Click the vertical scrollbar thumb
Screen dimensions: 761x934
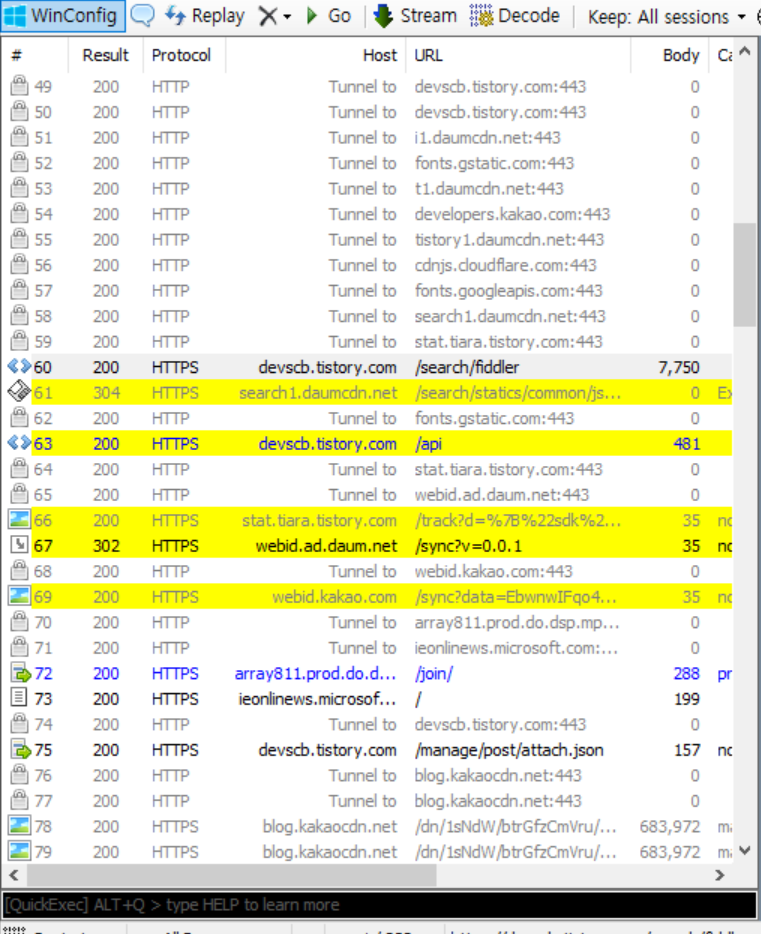click(744, 275)
